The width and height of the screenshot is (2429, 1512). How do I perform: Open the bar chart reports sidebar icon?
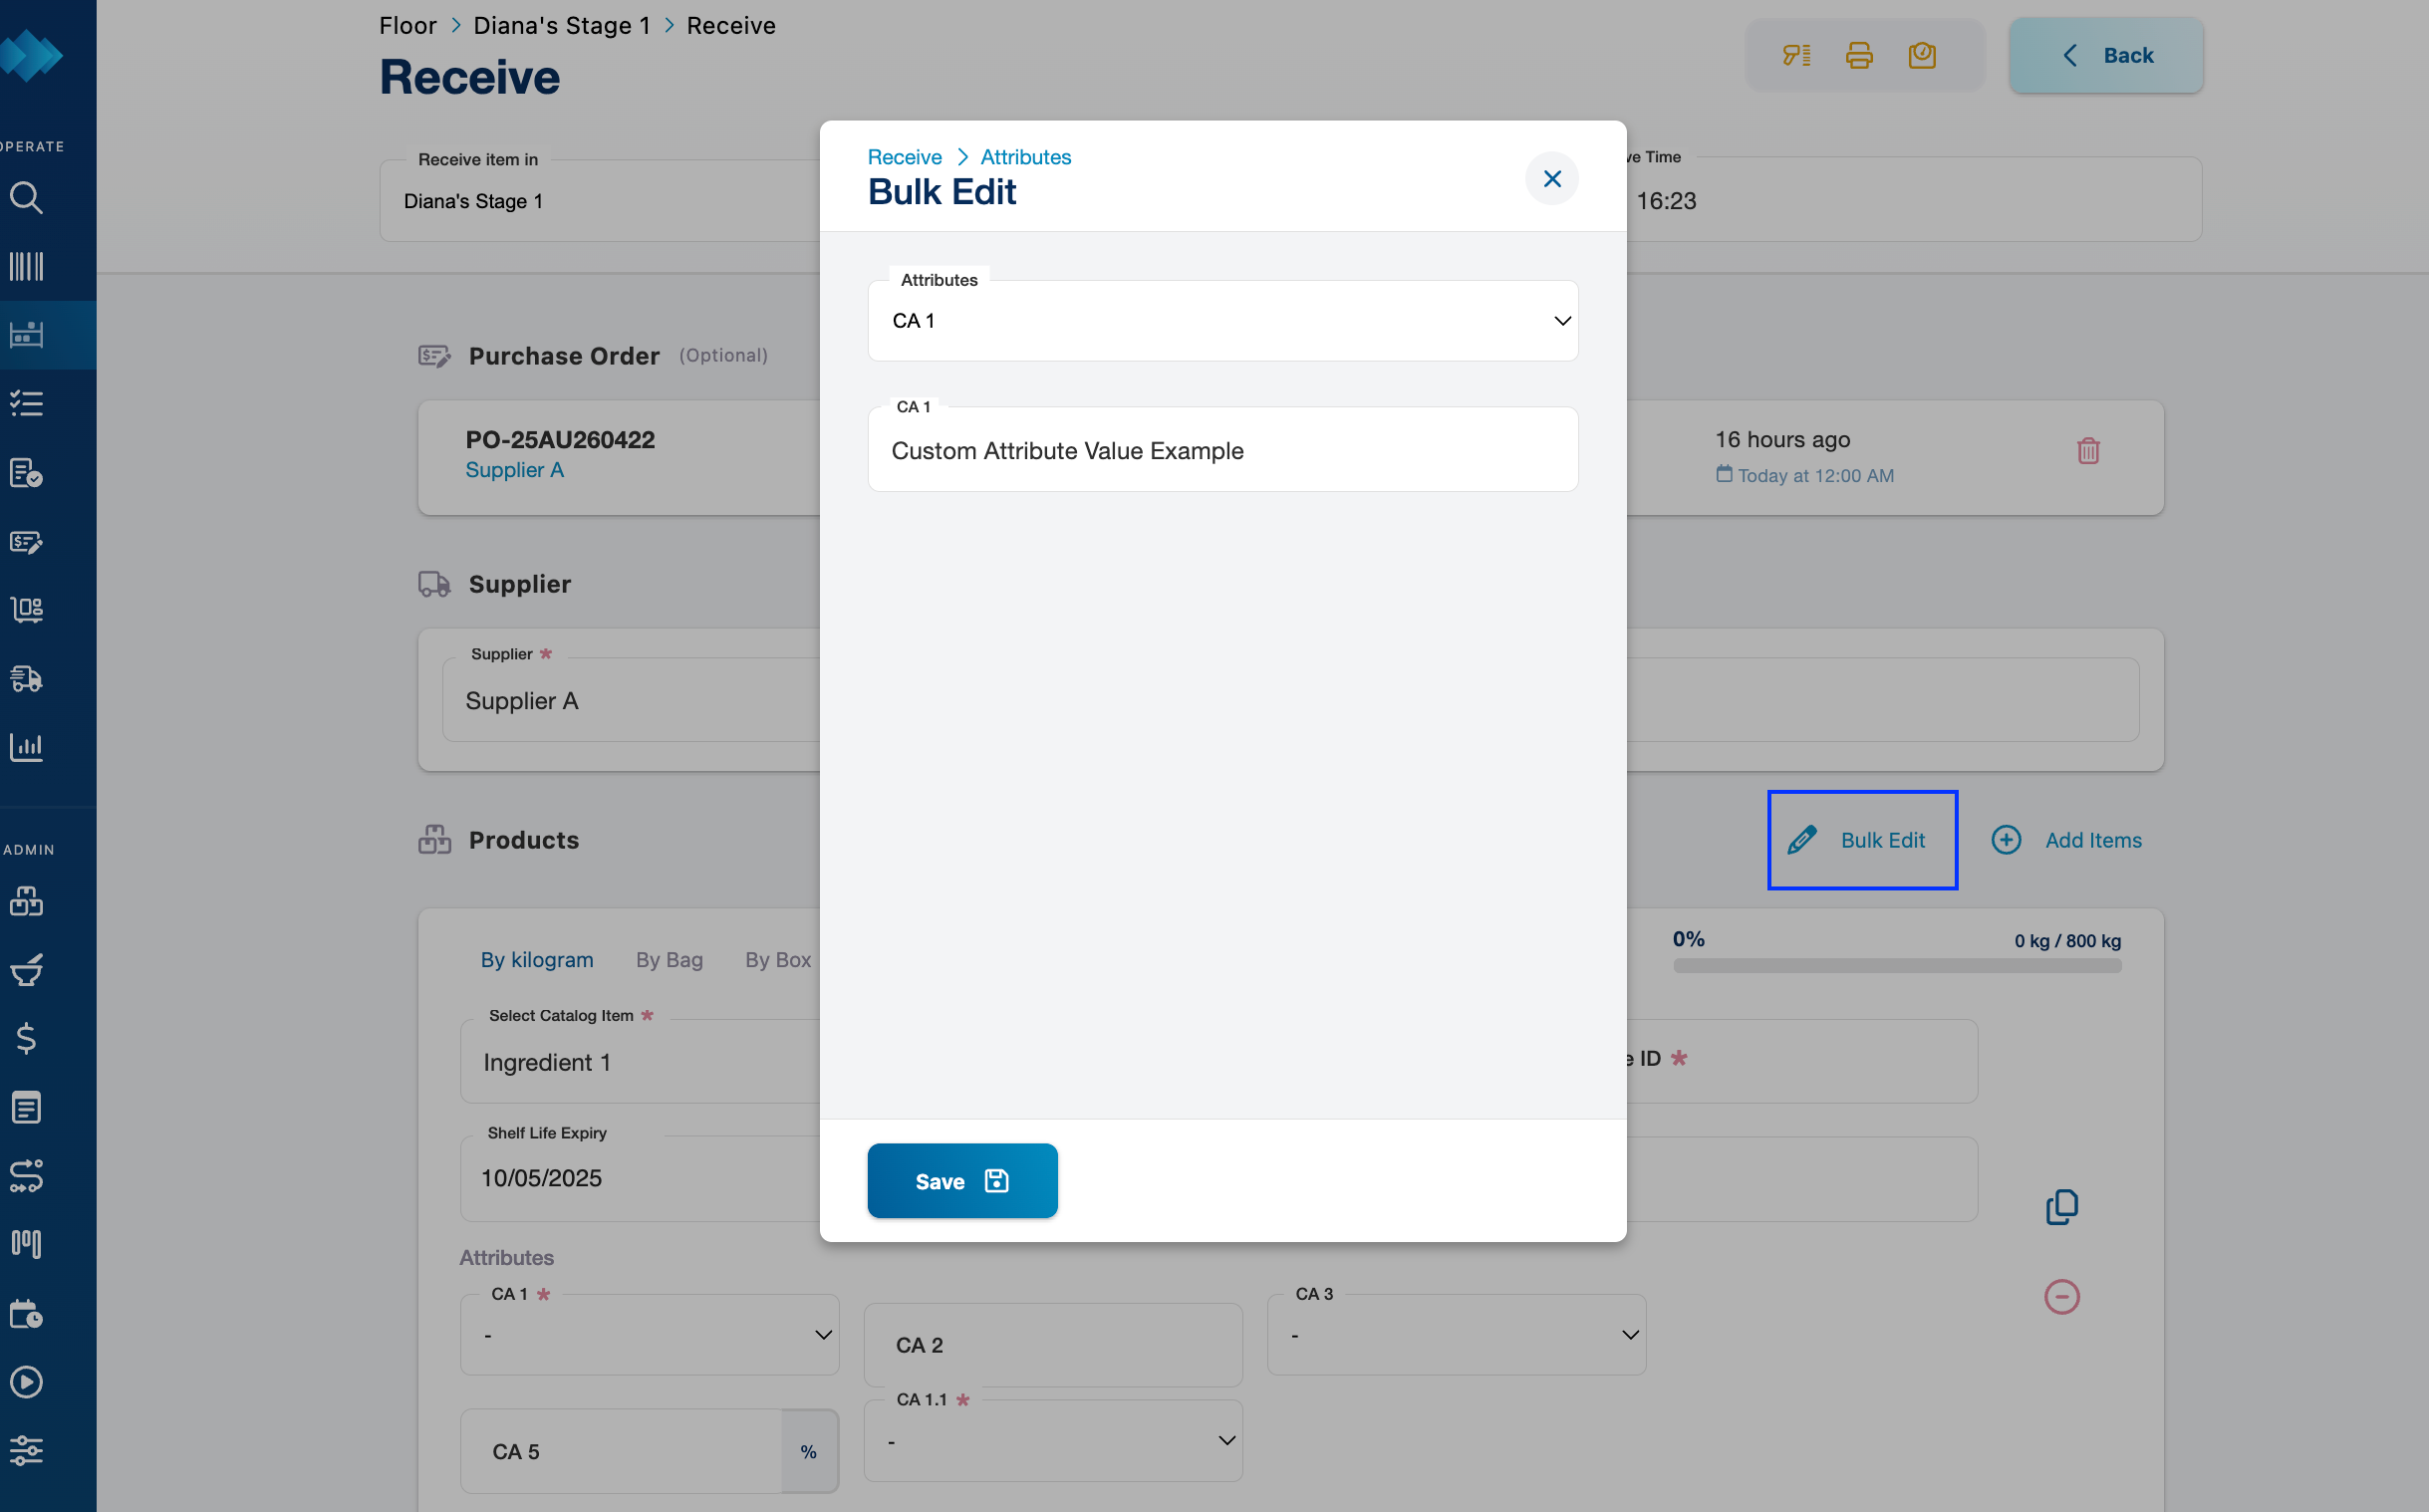tap(27, 746)
